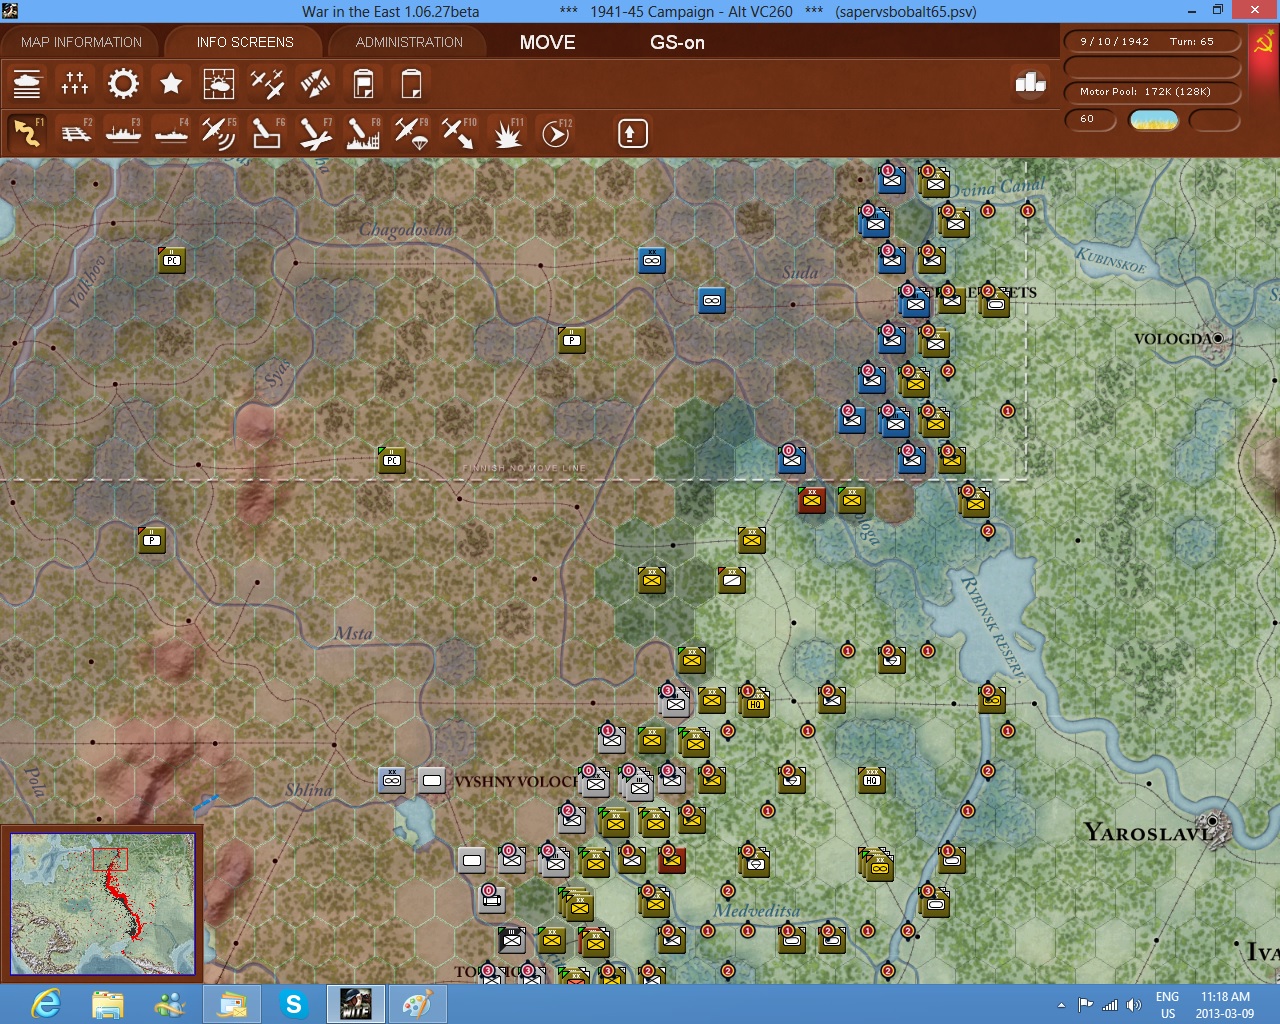Click the F11 explosion battle sites icon

[508, 132]
